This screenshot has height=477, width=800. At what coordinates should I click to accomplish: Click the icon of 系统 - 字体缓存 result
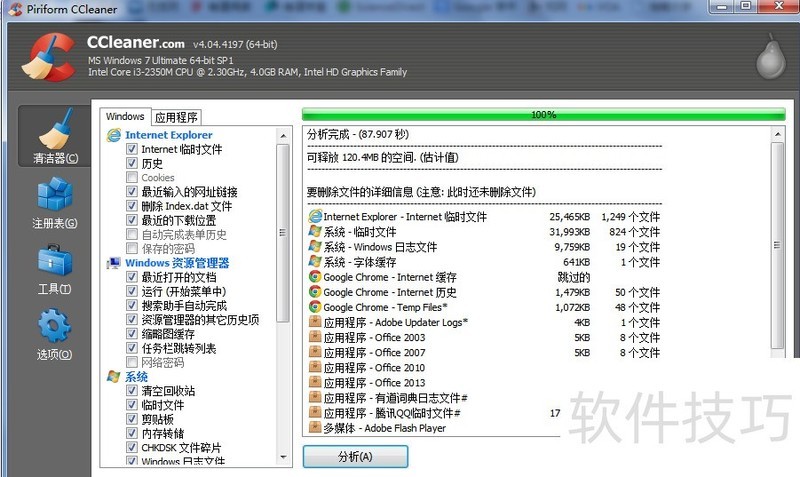[x=315, y=262]
